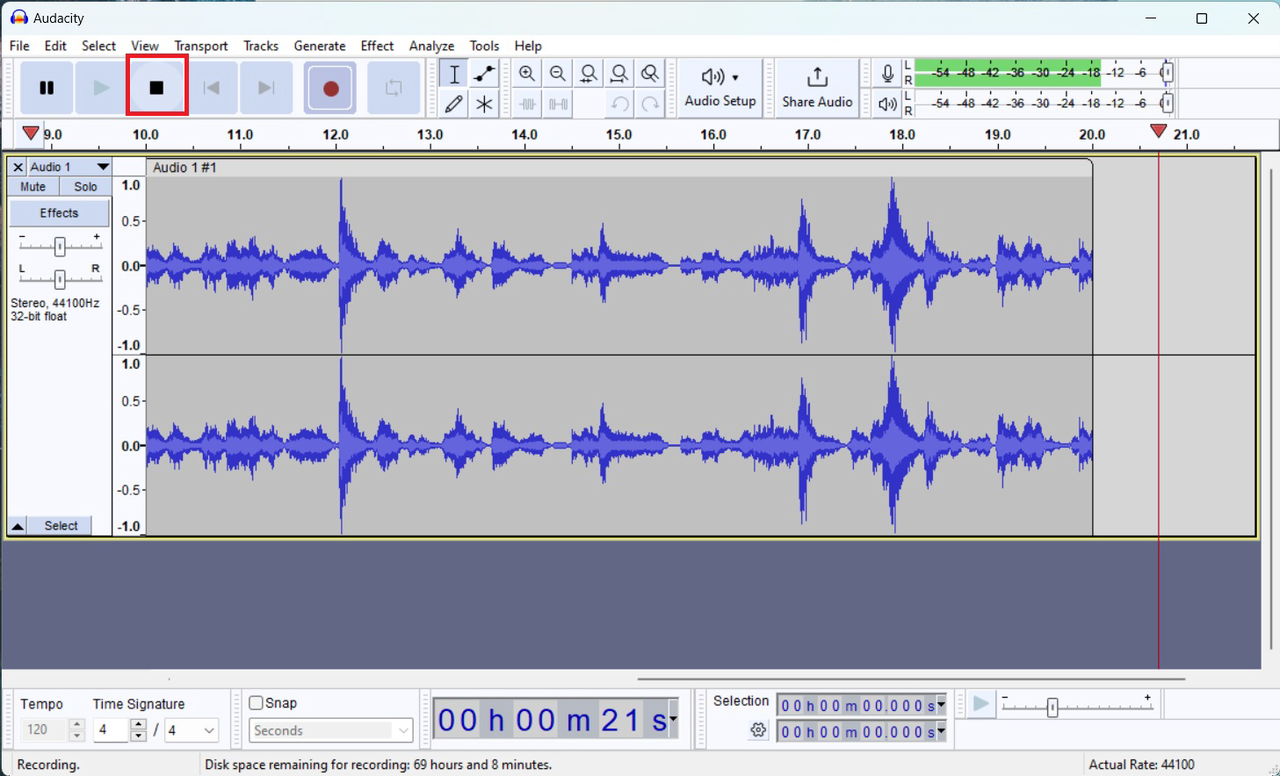Click the Trim Audio Outside Selection icon
1280x776 pixels.
(527, 104)
